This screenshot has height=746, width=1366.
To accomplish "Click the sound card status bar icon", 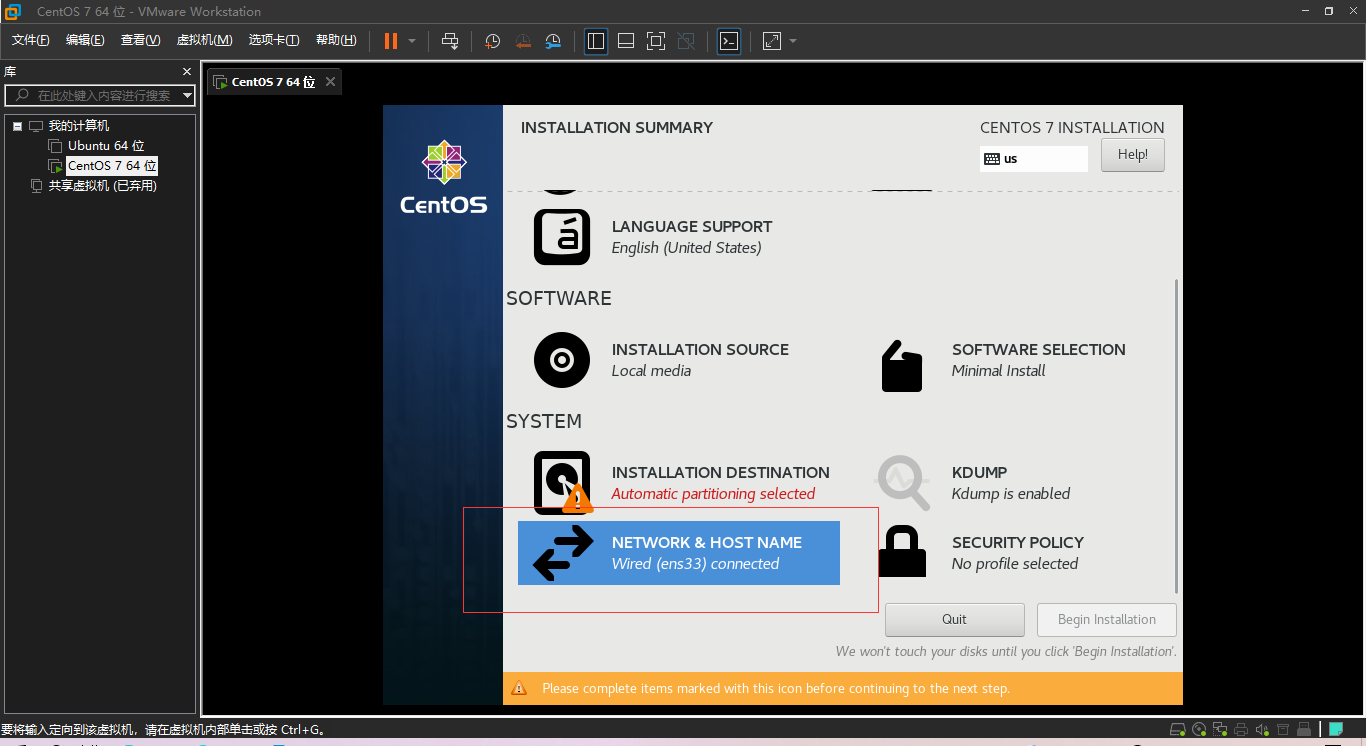I will point(1262,730).
